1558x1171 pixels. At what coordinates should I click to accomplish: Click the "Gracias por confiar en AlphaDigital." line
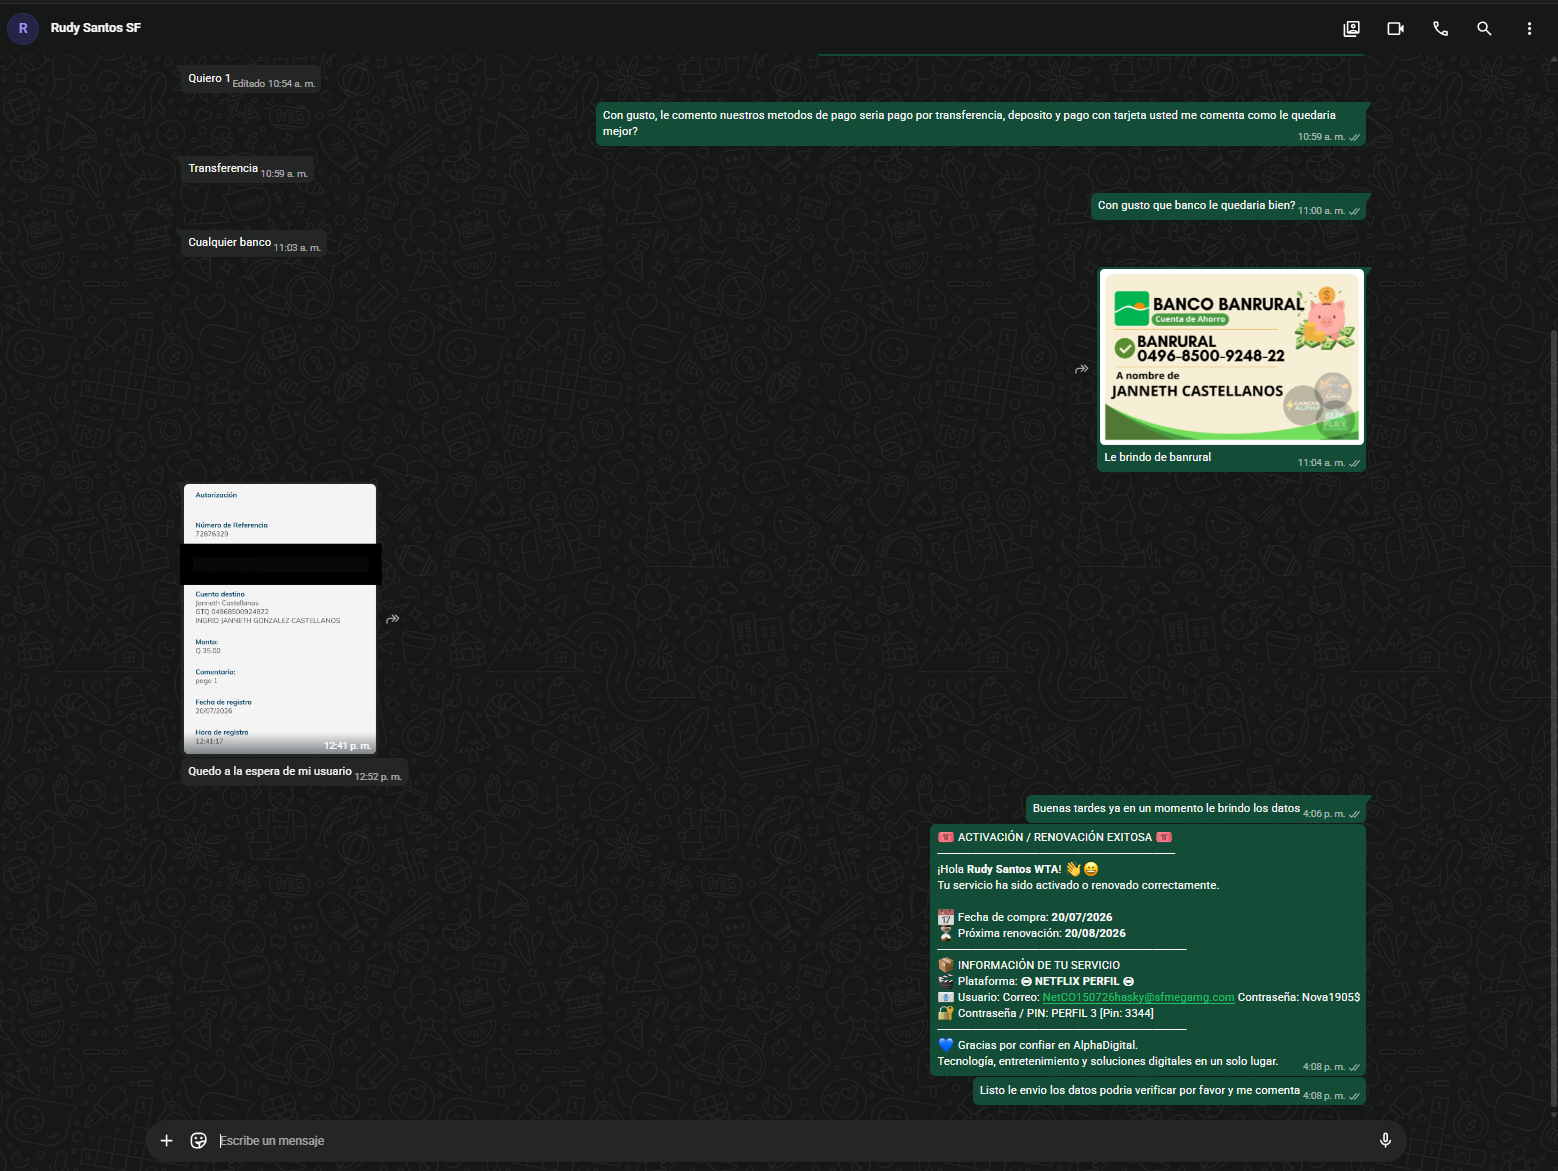[x=1038, y=1045]
